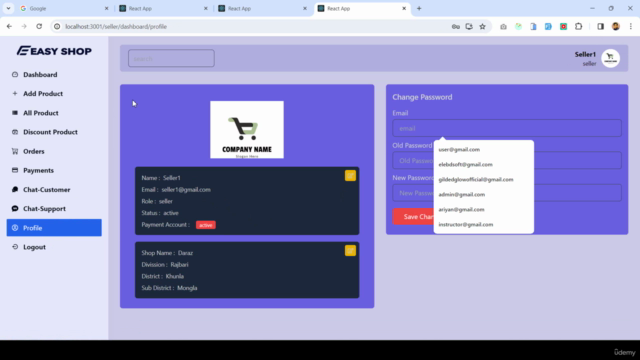The image size is (640, 360).
Task: Choose ariyan@gmail.com suggestion
Action: click(484, 209)
